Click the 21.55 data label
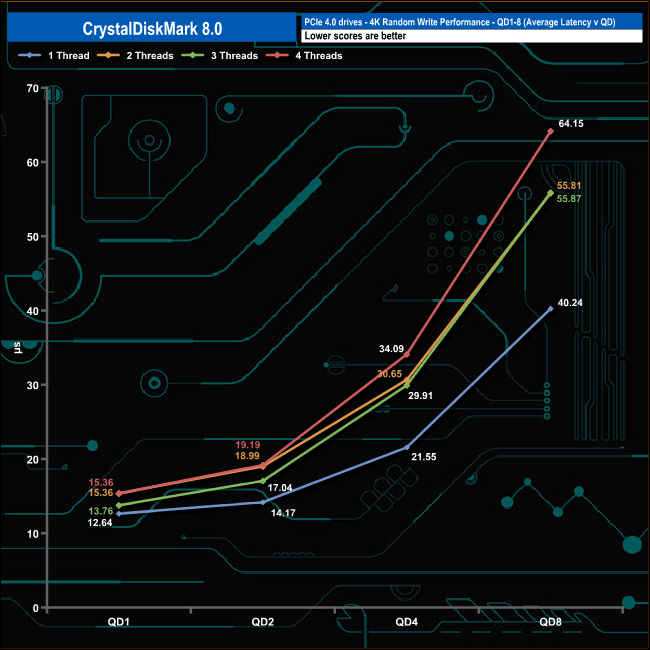Image resolution: width=650 pixels, height=650 pixels. coord(424,457)
